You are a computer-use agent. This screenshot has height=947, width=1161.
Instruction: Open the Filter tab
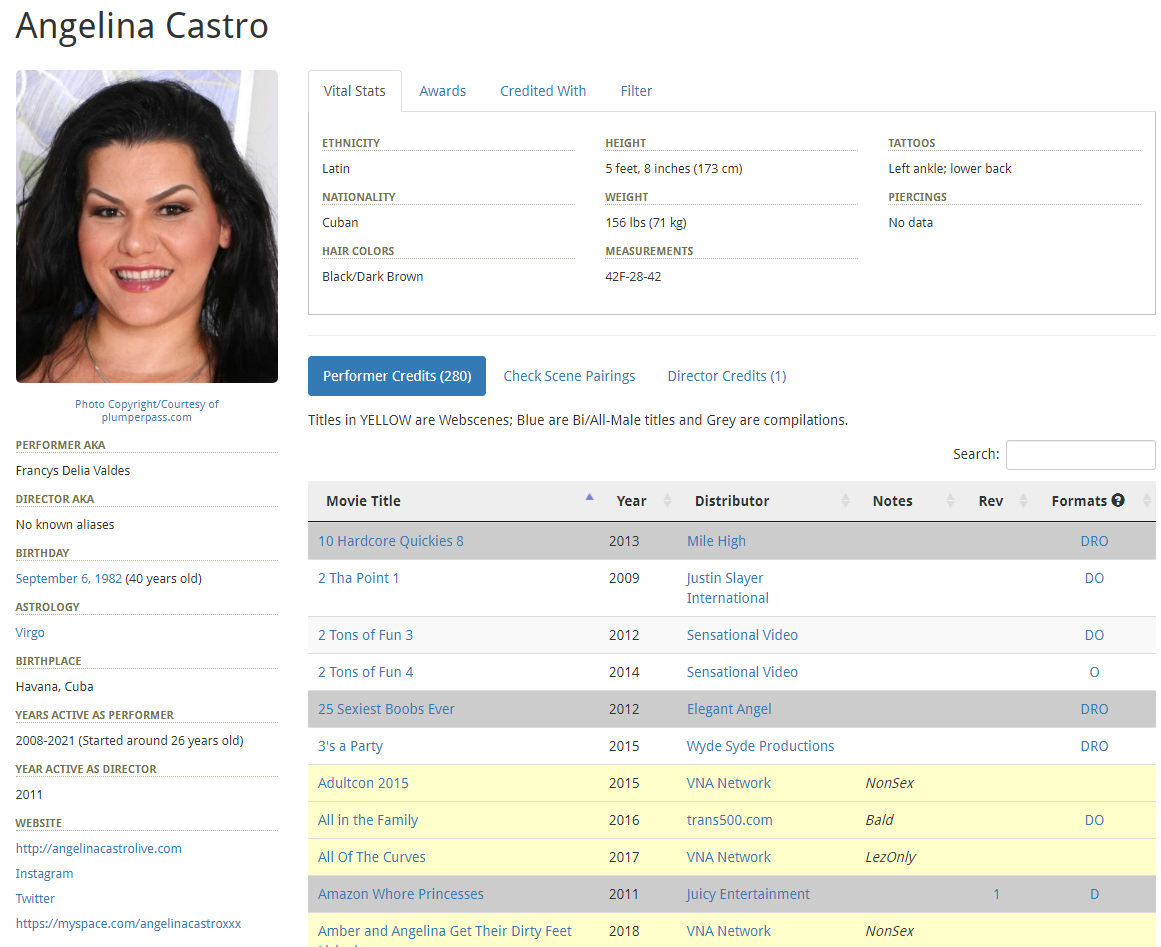point(636,91)
